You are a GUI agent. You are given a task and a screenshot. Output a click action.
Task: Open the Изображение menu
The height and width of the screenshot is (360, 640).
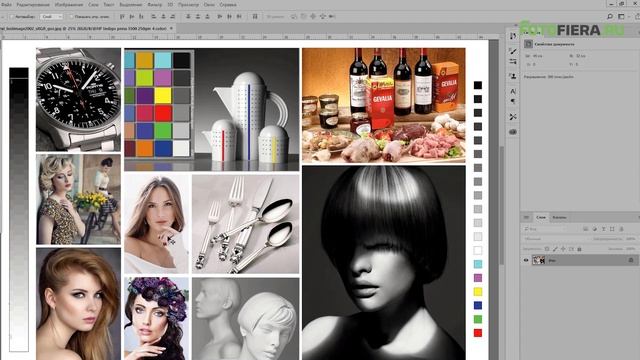(x=69, y=5)
